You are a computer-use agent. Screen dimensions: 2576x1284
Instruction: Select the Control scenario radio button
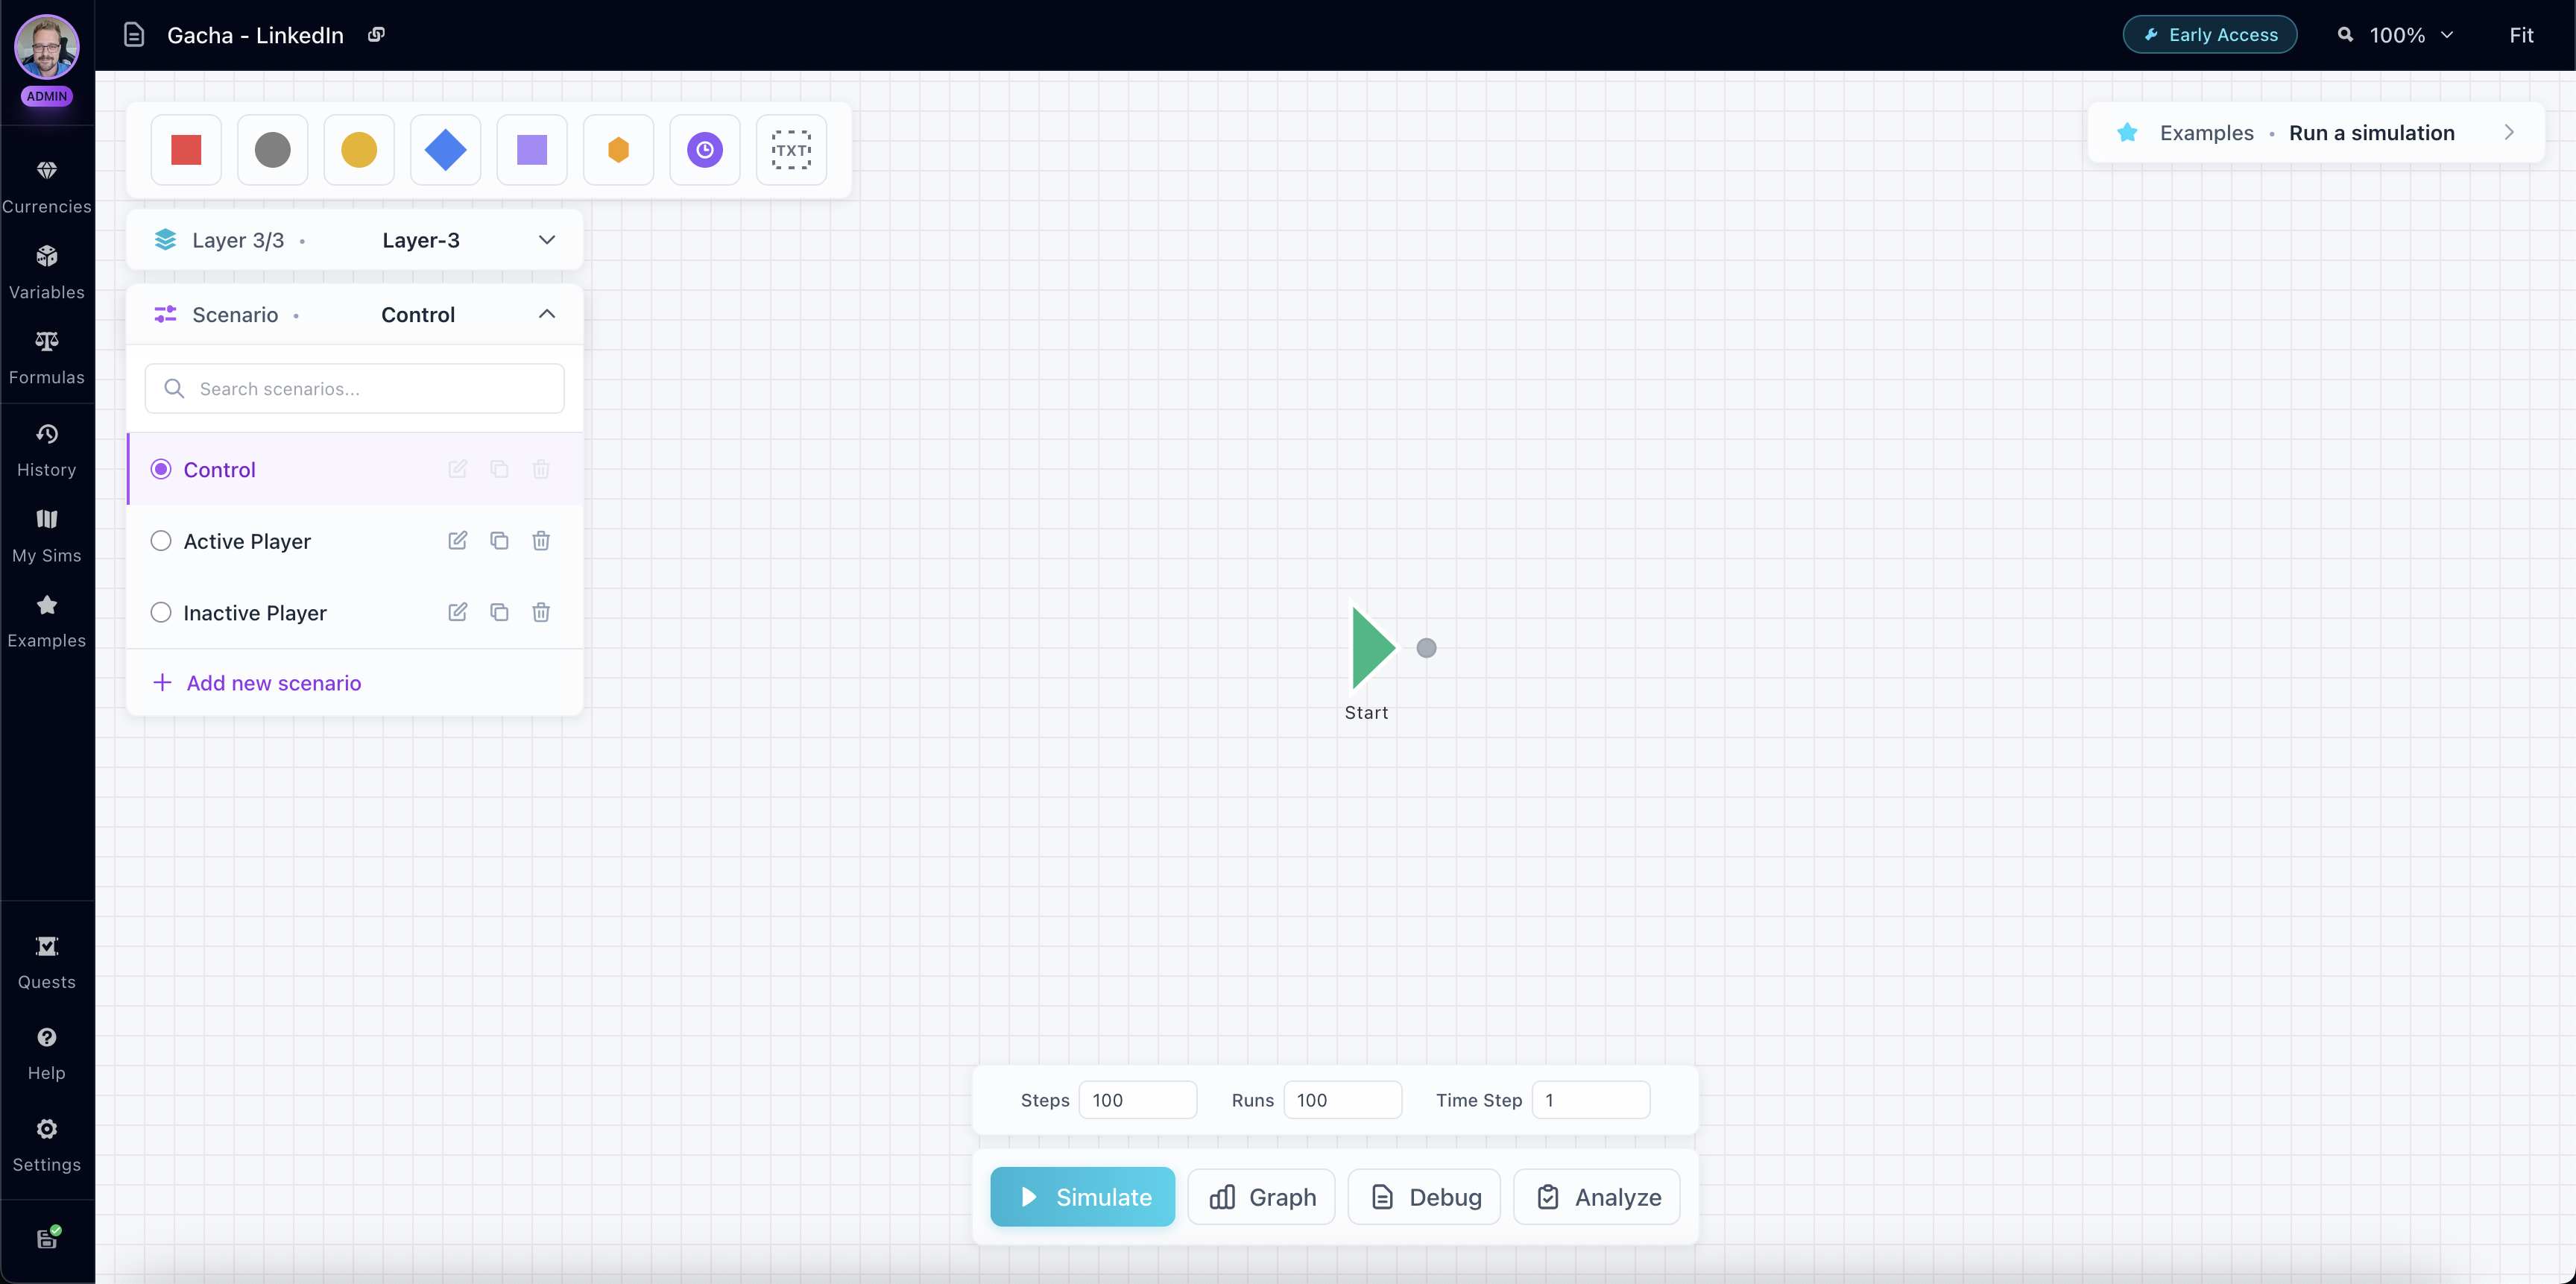tap(161, 469)
